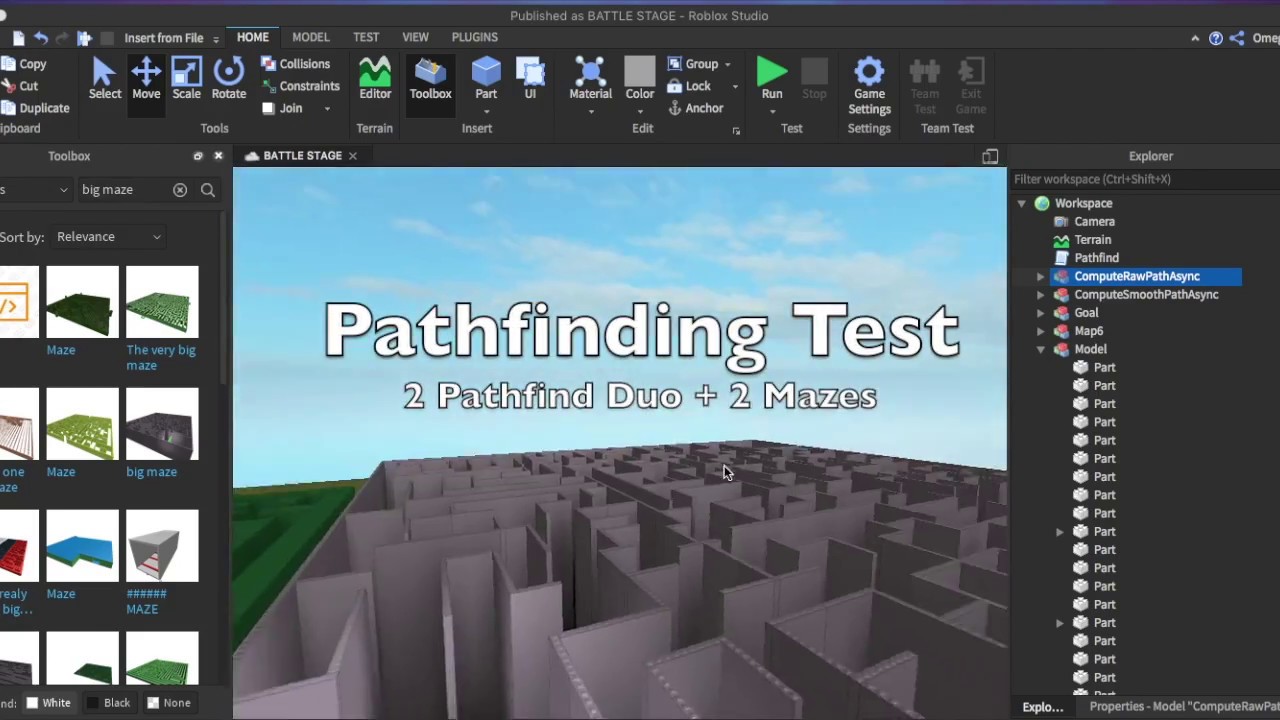
Task: Switch to the MODEL tab
Action: [x=310, y=37]
